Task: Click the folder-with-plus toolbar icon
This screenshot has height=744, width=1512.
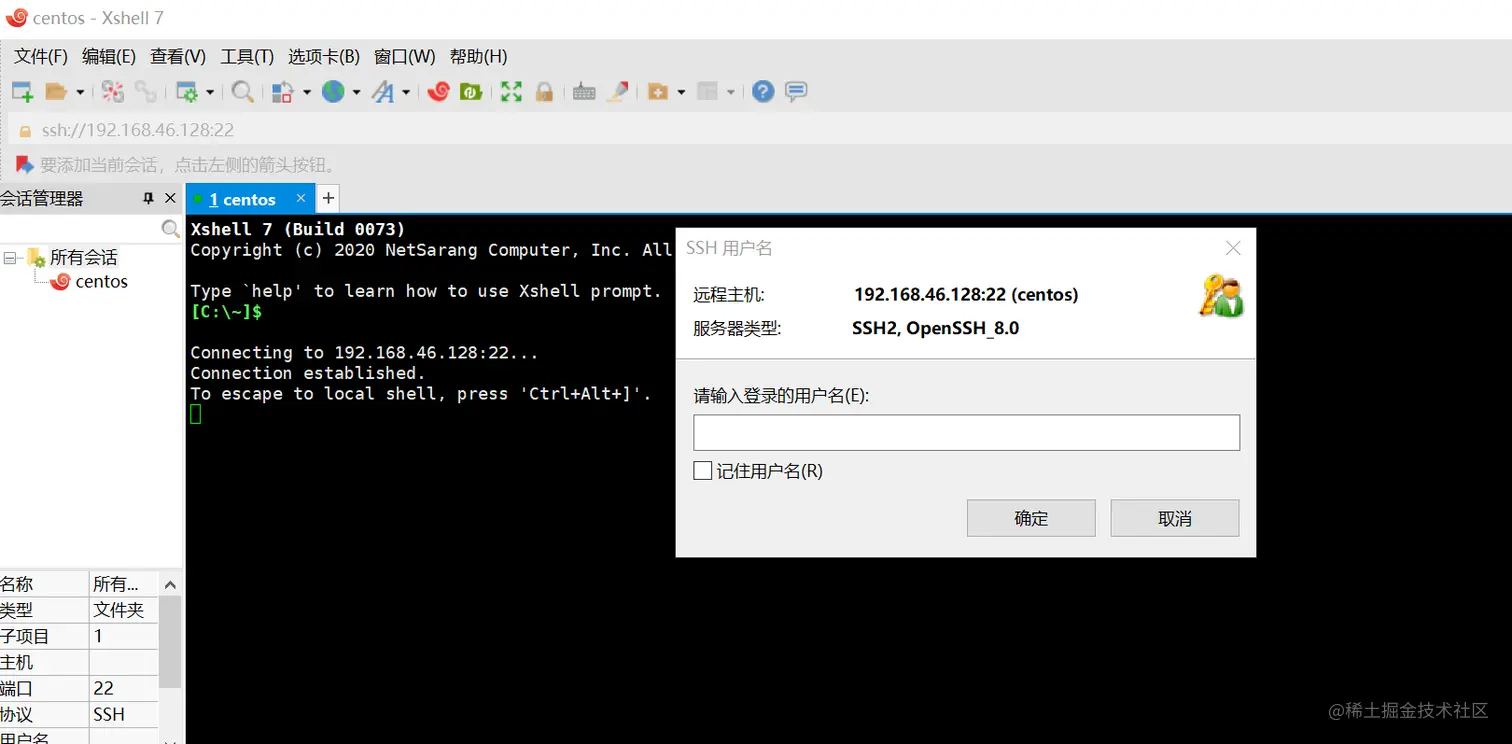Action: tap(658, 92)
